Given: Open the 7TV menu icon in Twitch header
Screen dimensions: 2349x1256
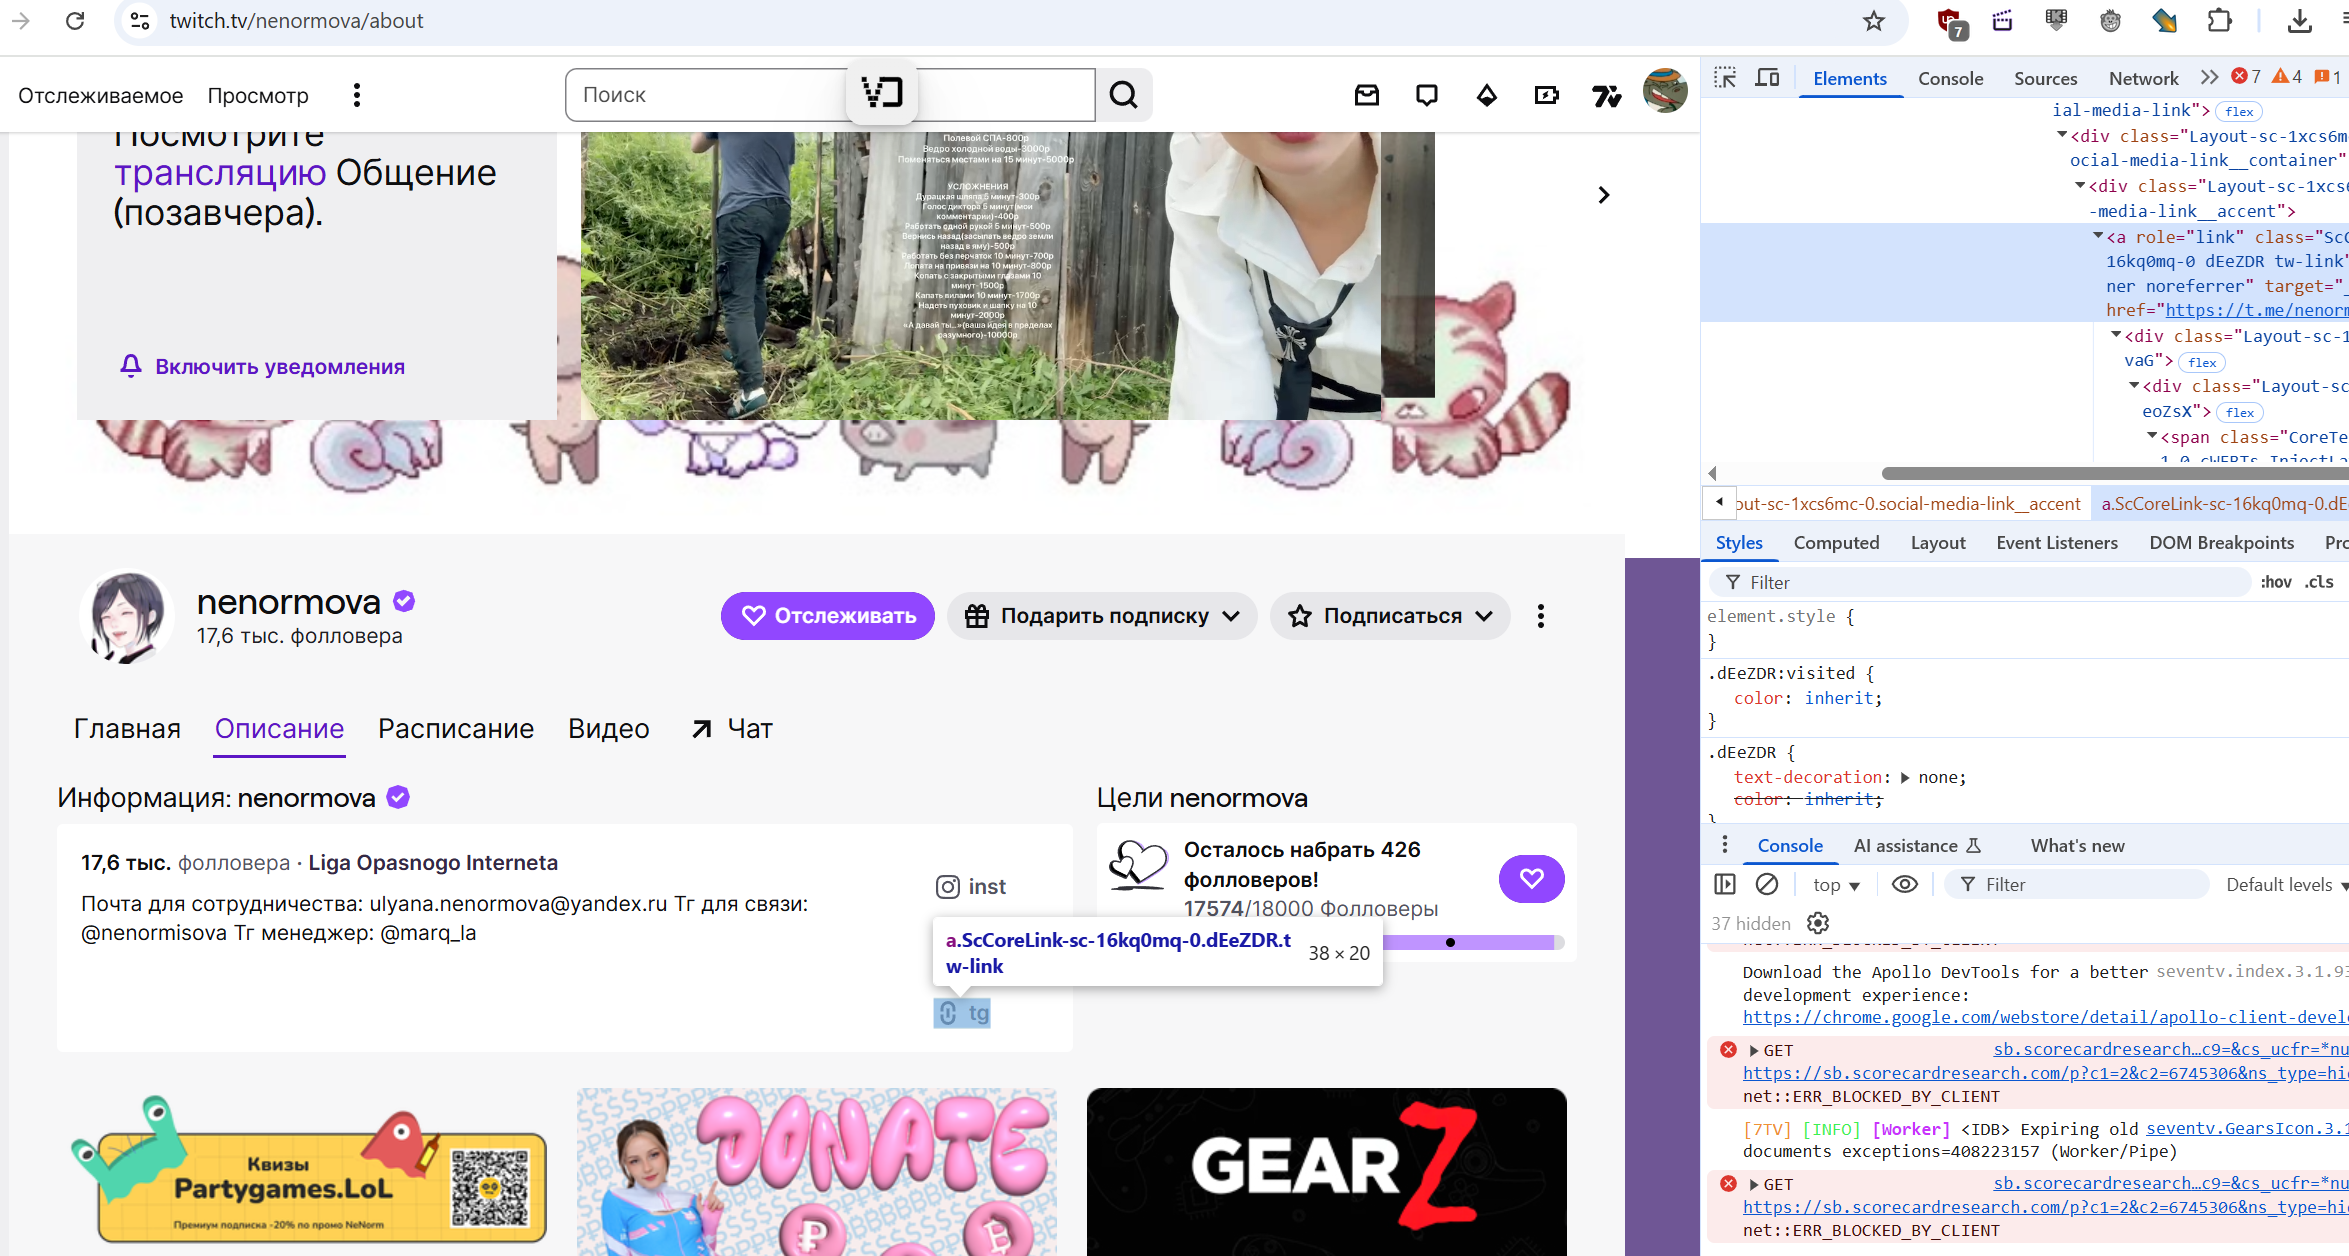Looking at the screenshot, I should (1607, 95).
